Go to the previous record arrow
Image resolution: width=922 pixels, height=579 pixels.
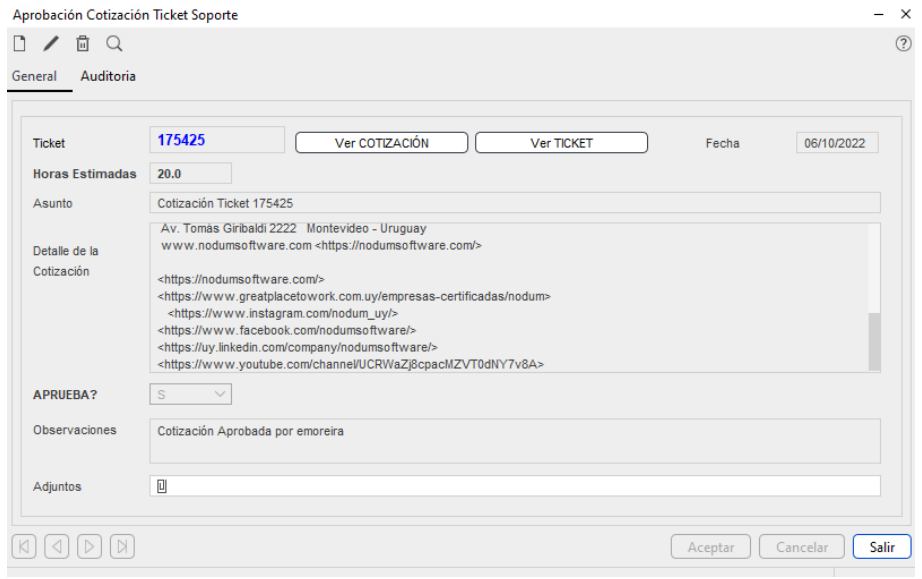pyautogui.click(x=57, y=547)
